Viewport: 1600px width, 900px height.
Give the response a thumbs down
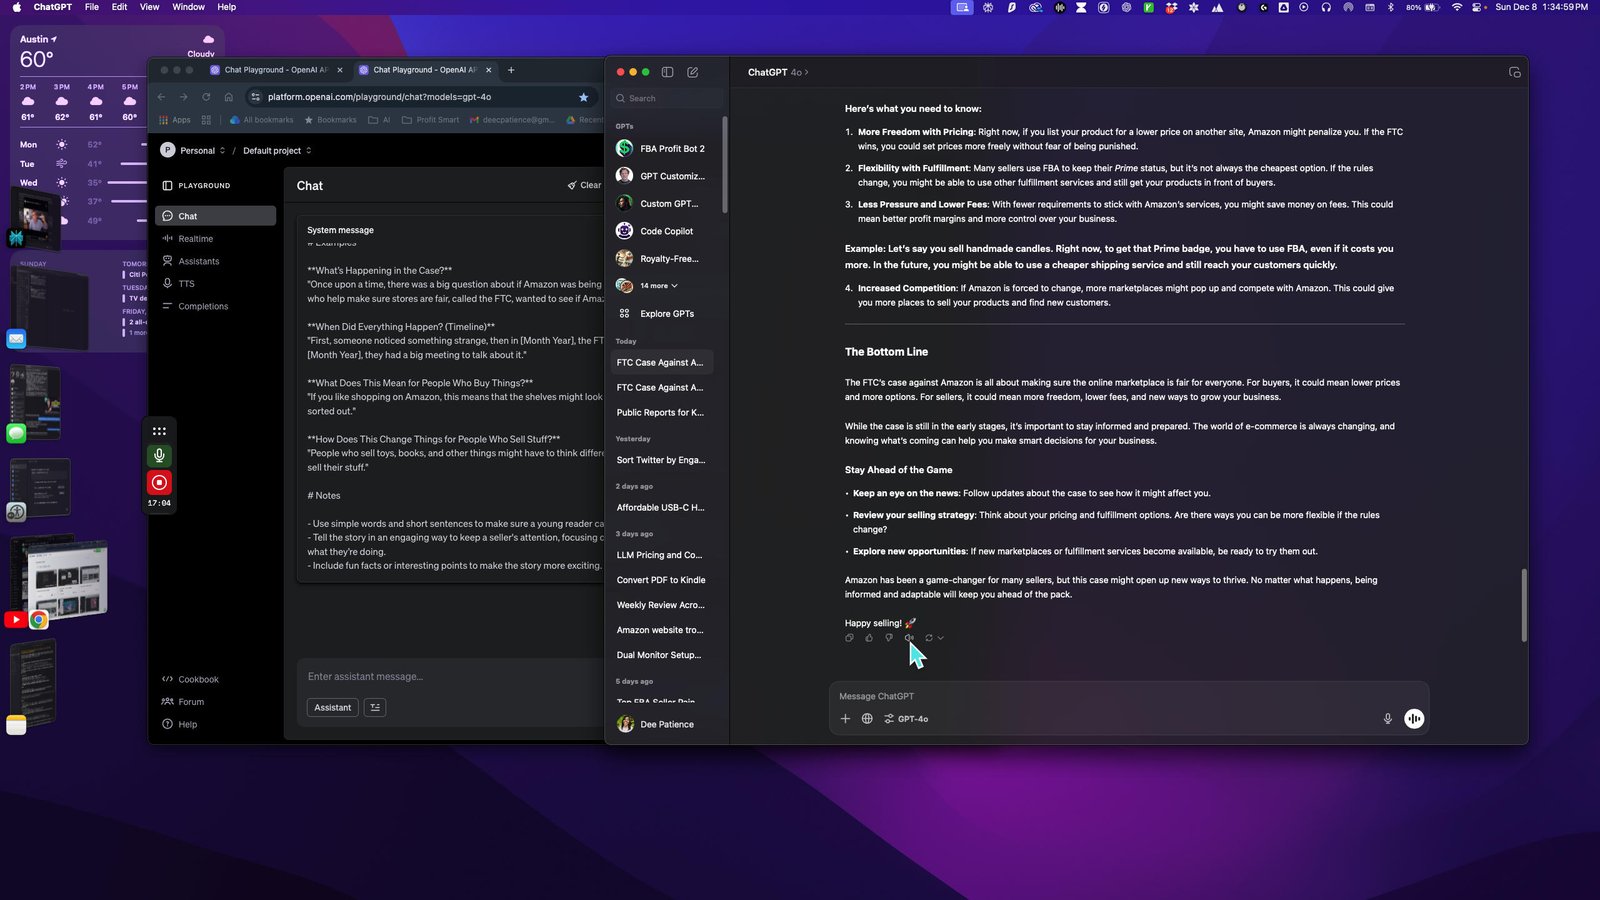click(889, 638)
